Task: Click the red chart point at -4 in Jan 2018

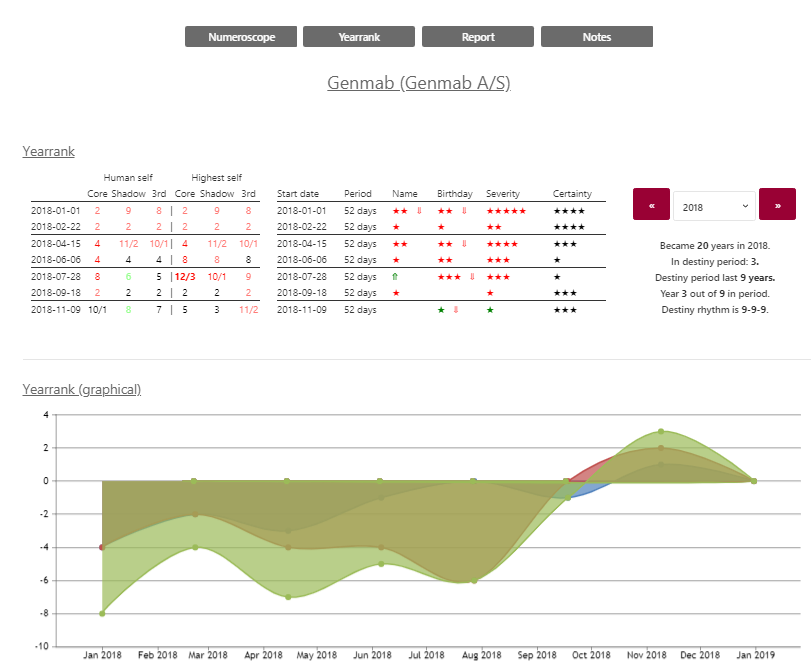Action: coord(102,547)
